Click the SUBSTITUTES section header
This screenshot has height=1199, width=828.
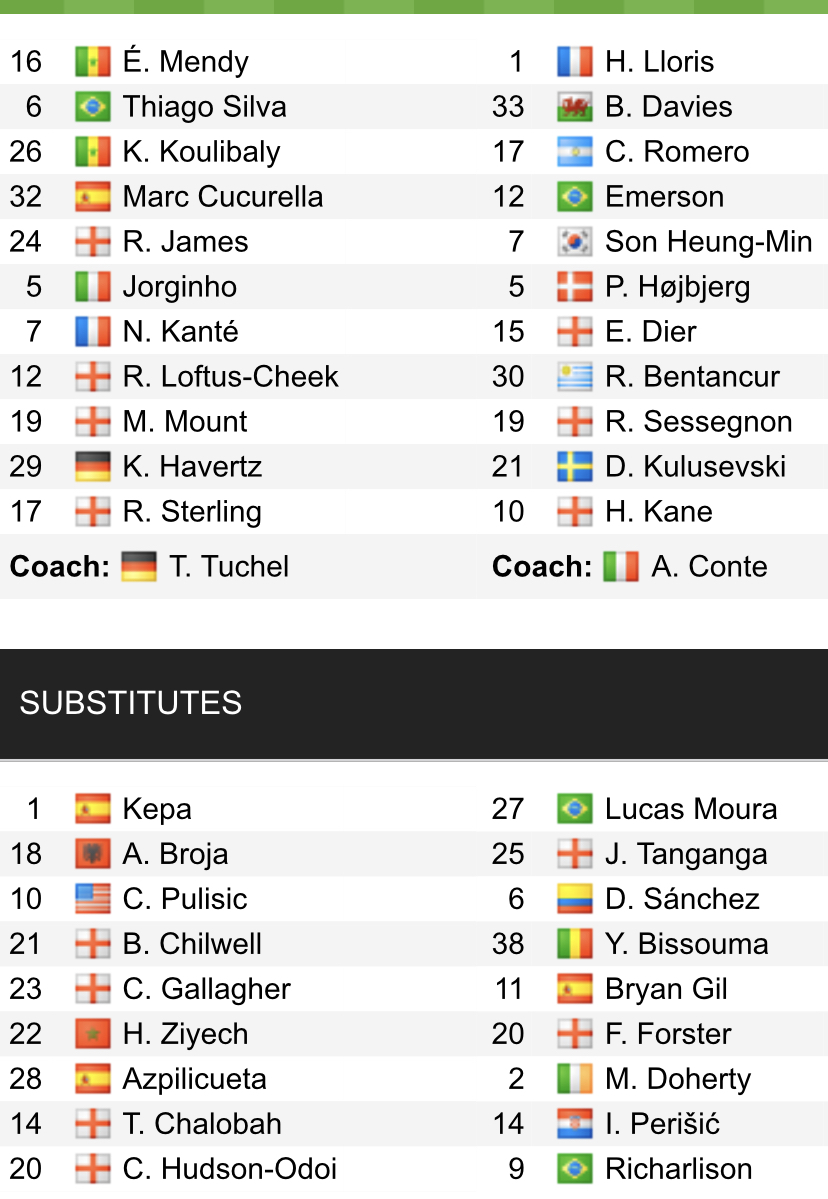coord(131,703)
